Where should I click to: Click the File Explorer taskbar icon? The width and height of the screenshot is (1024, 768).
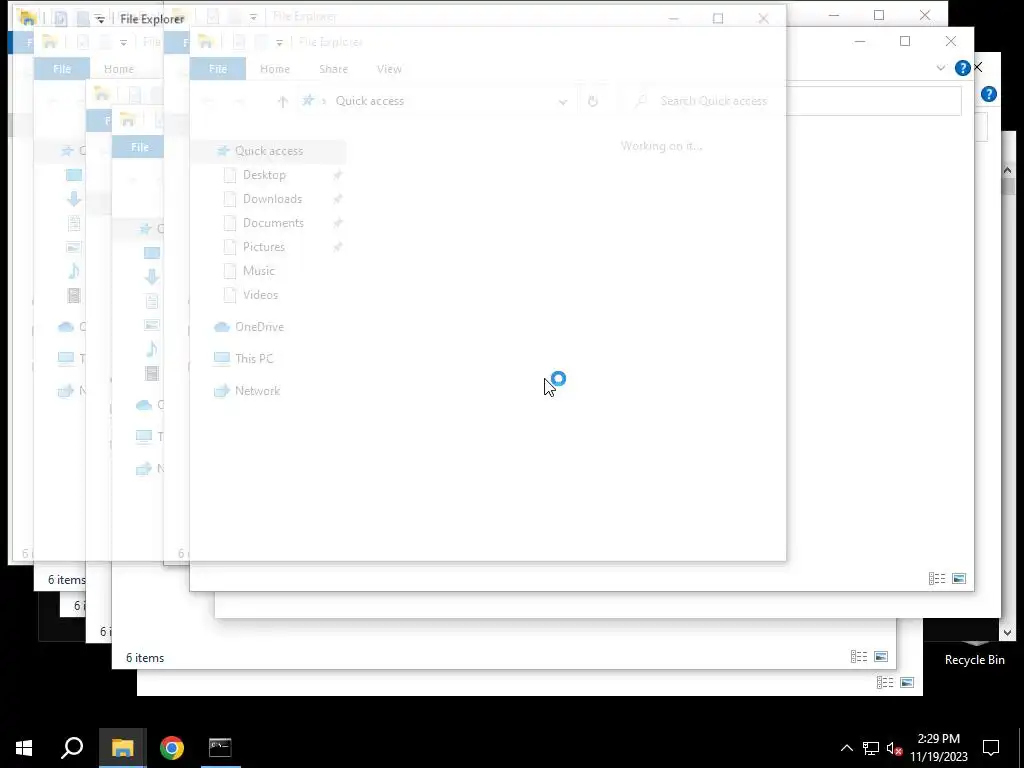pyautogui.click(x=122, y=748)
